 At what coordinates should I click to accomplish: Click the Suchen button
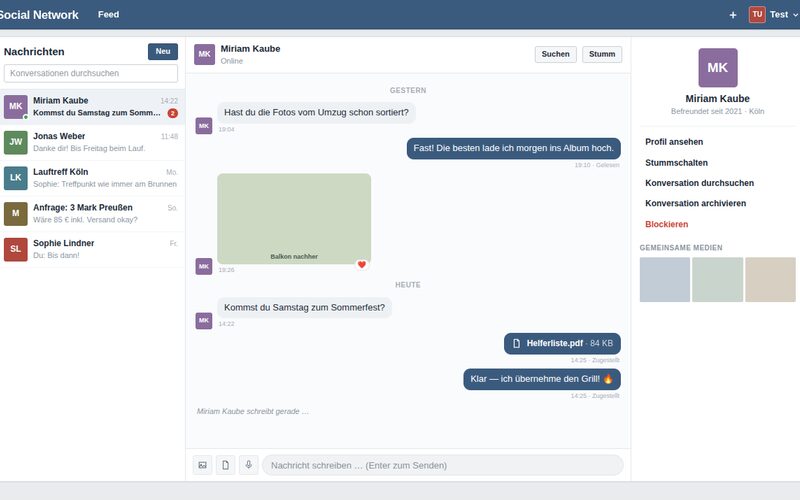pos(556,54)
